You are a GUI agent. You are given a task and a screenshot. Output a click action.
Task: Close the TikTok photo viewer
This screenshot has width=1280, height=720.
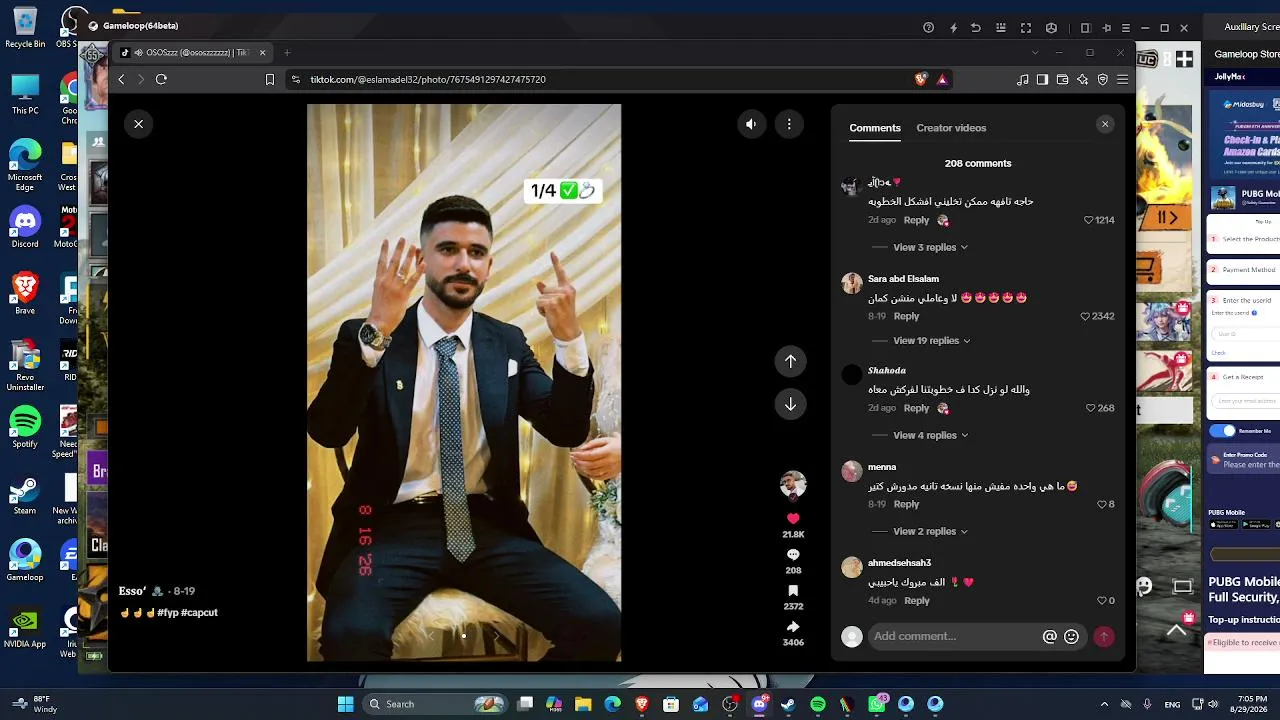pyautogui.click(x=138, y=124)
